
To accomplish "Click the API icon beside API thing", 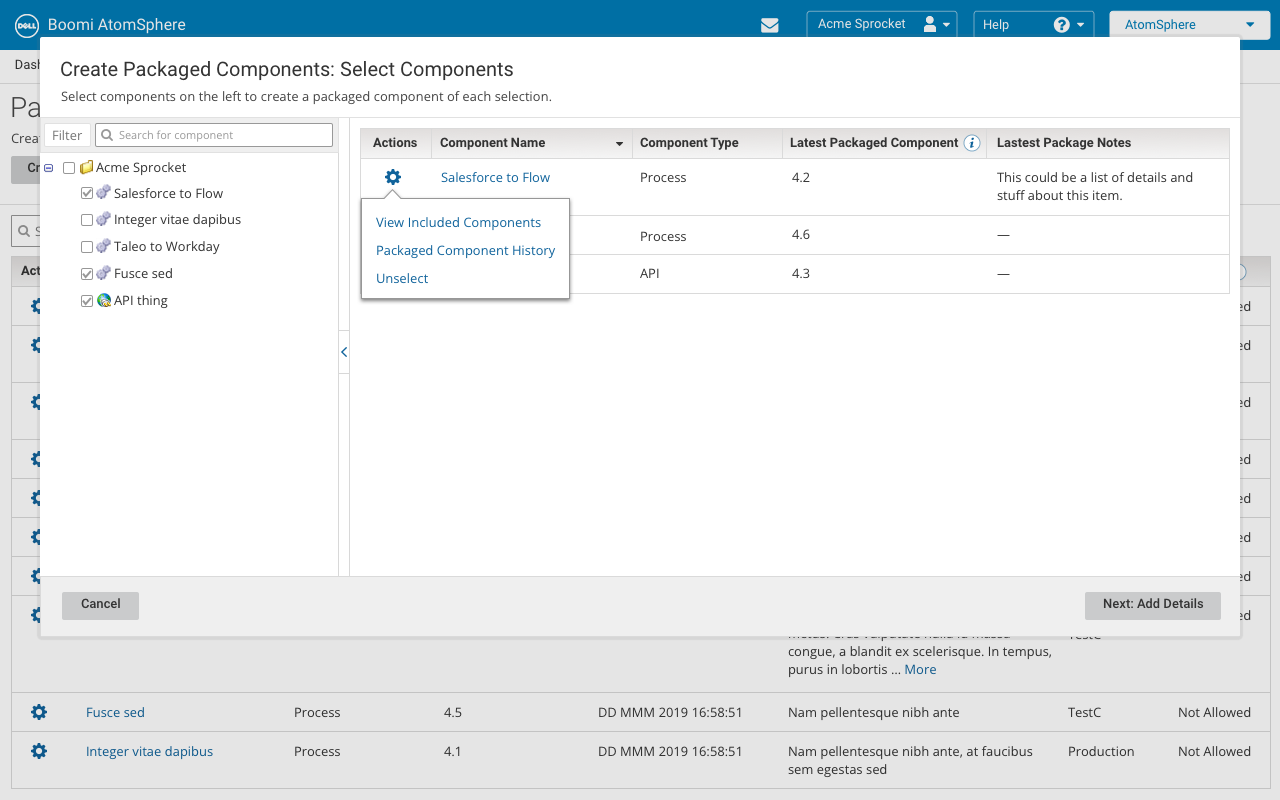I will click(x=104, y=300).
